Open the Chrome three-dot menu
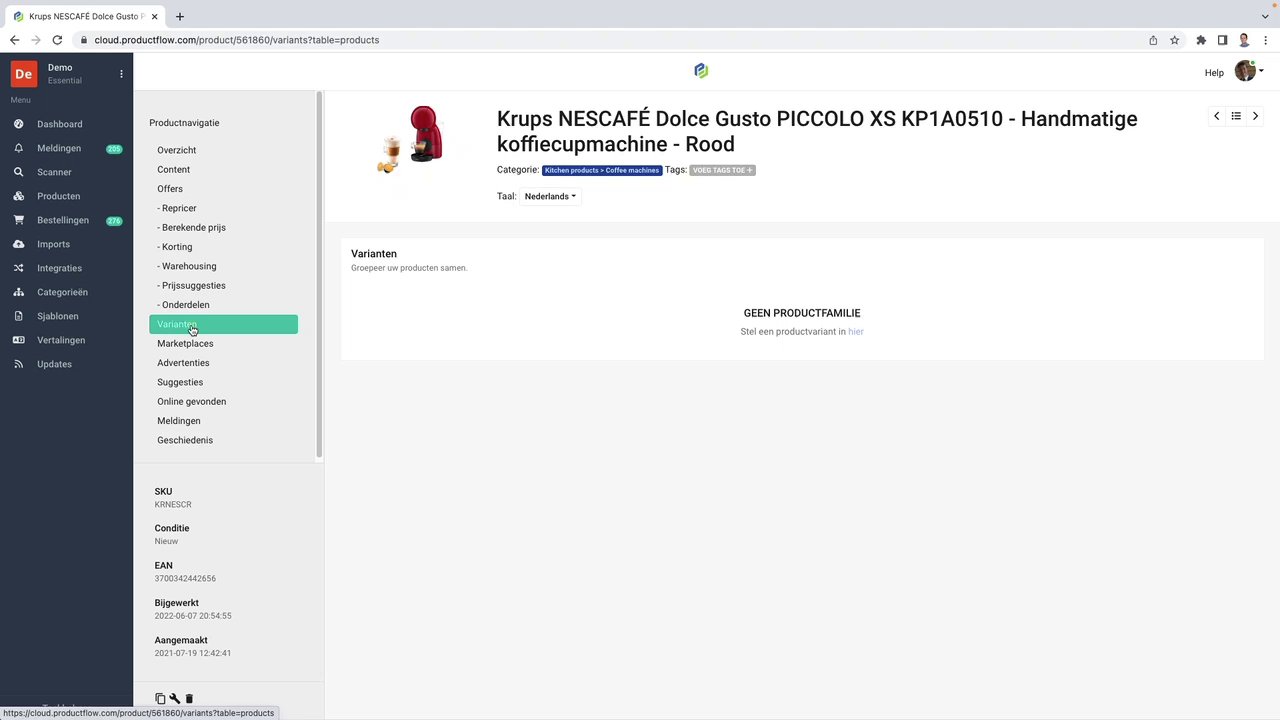The height and width of the screenshot is (720, 1280). tap(1266, 40)
